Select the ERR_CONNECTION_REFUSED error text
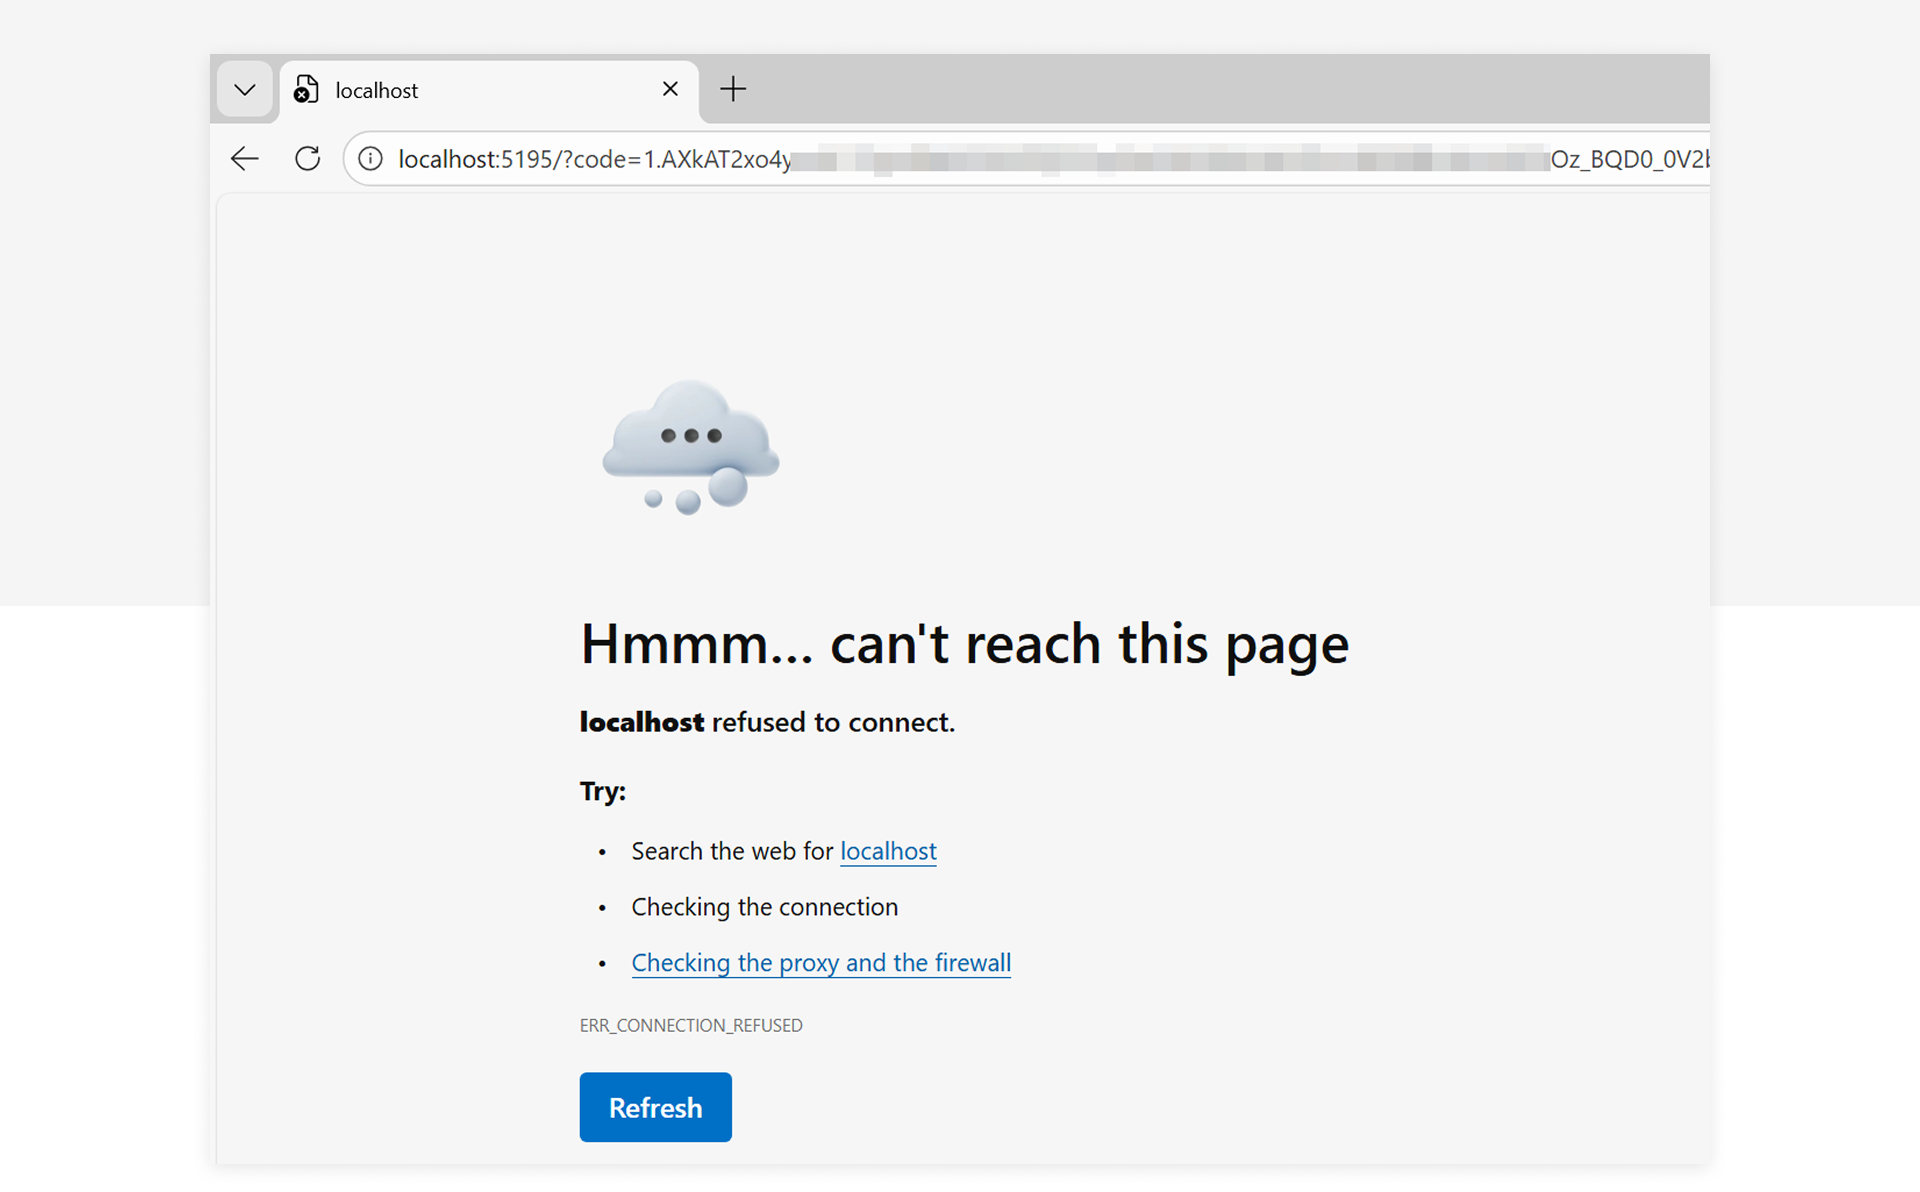This screenshot has width=1920, height=1192. 691,1025
